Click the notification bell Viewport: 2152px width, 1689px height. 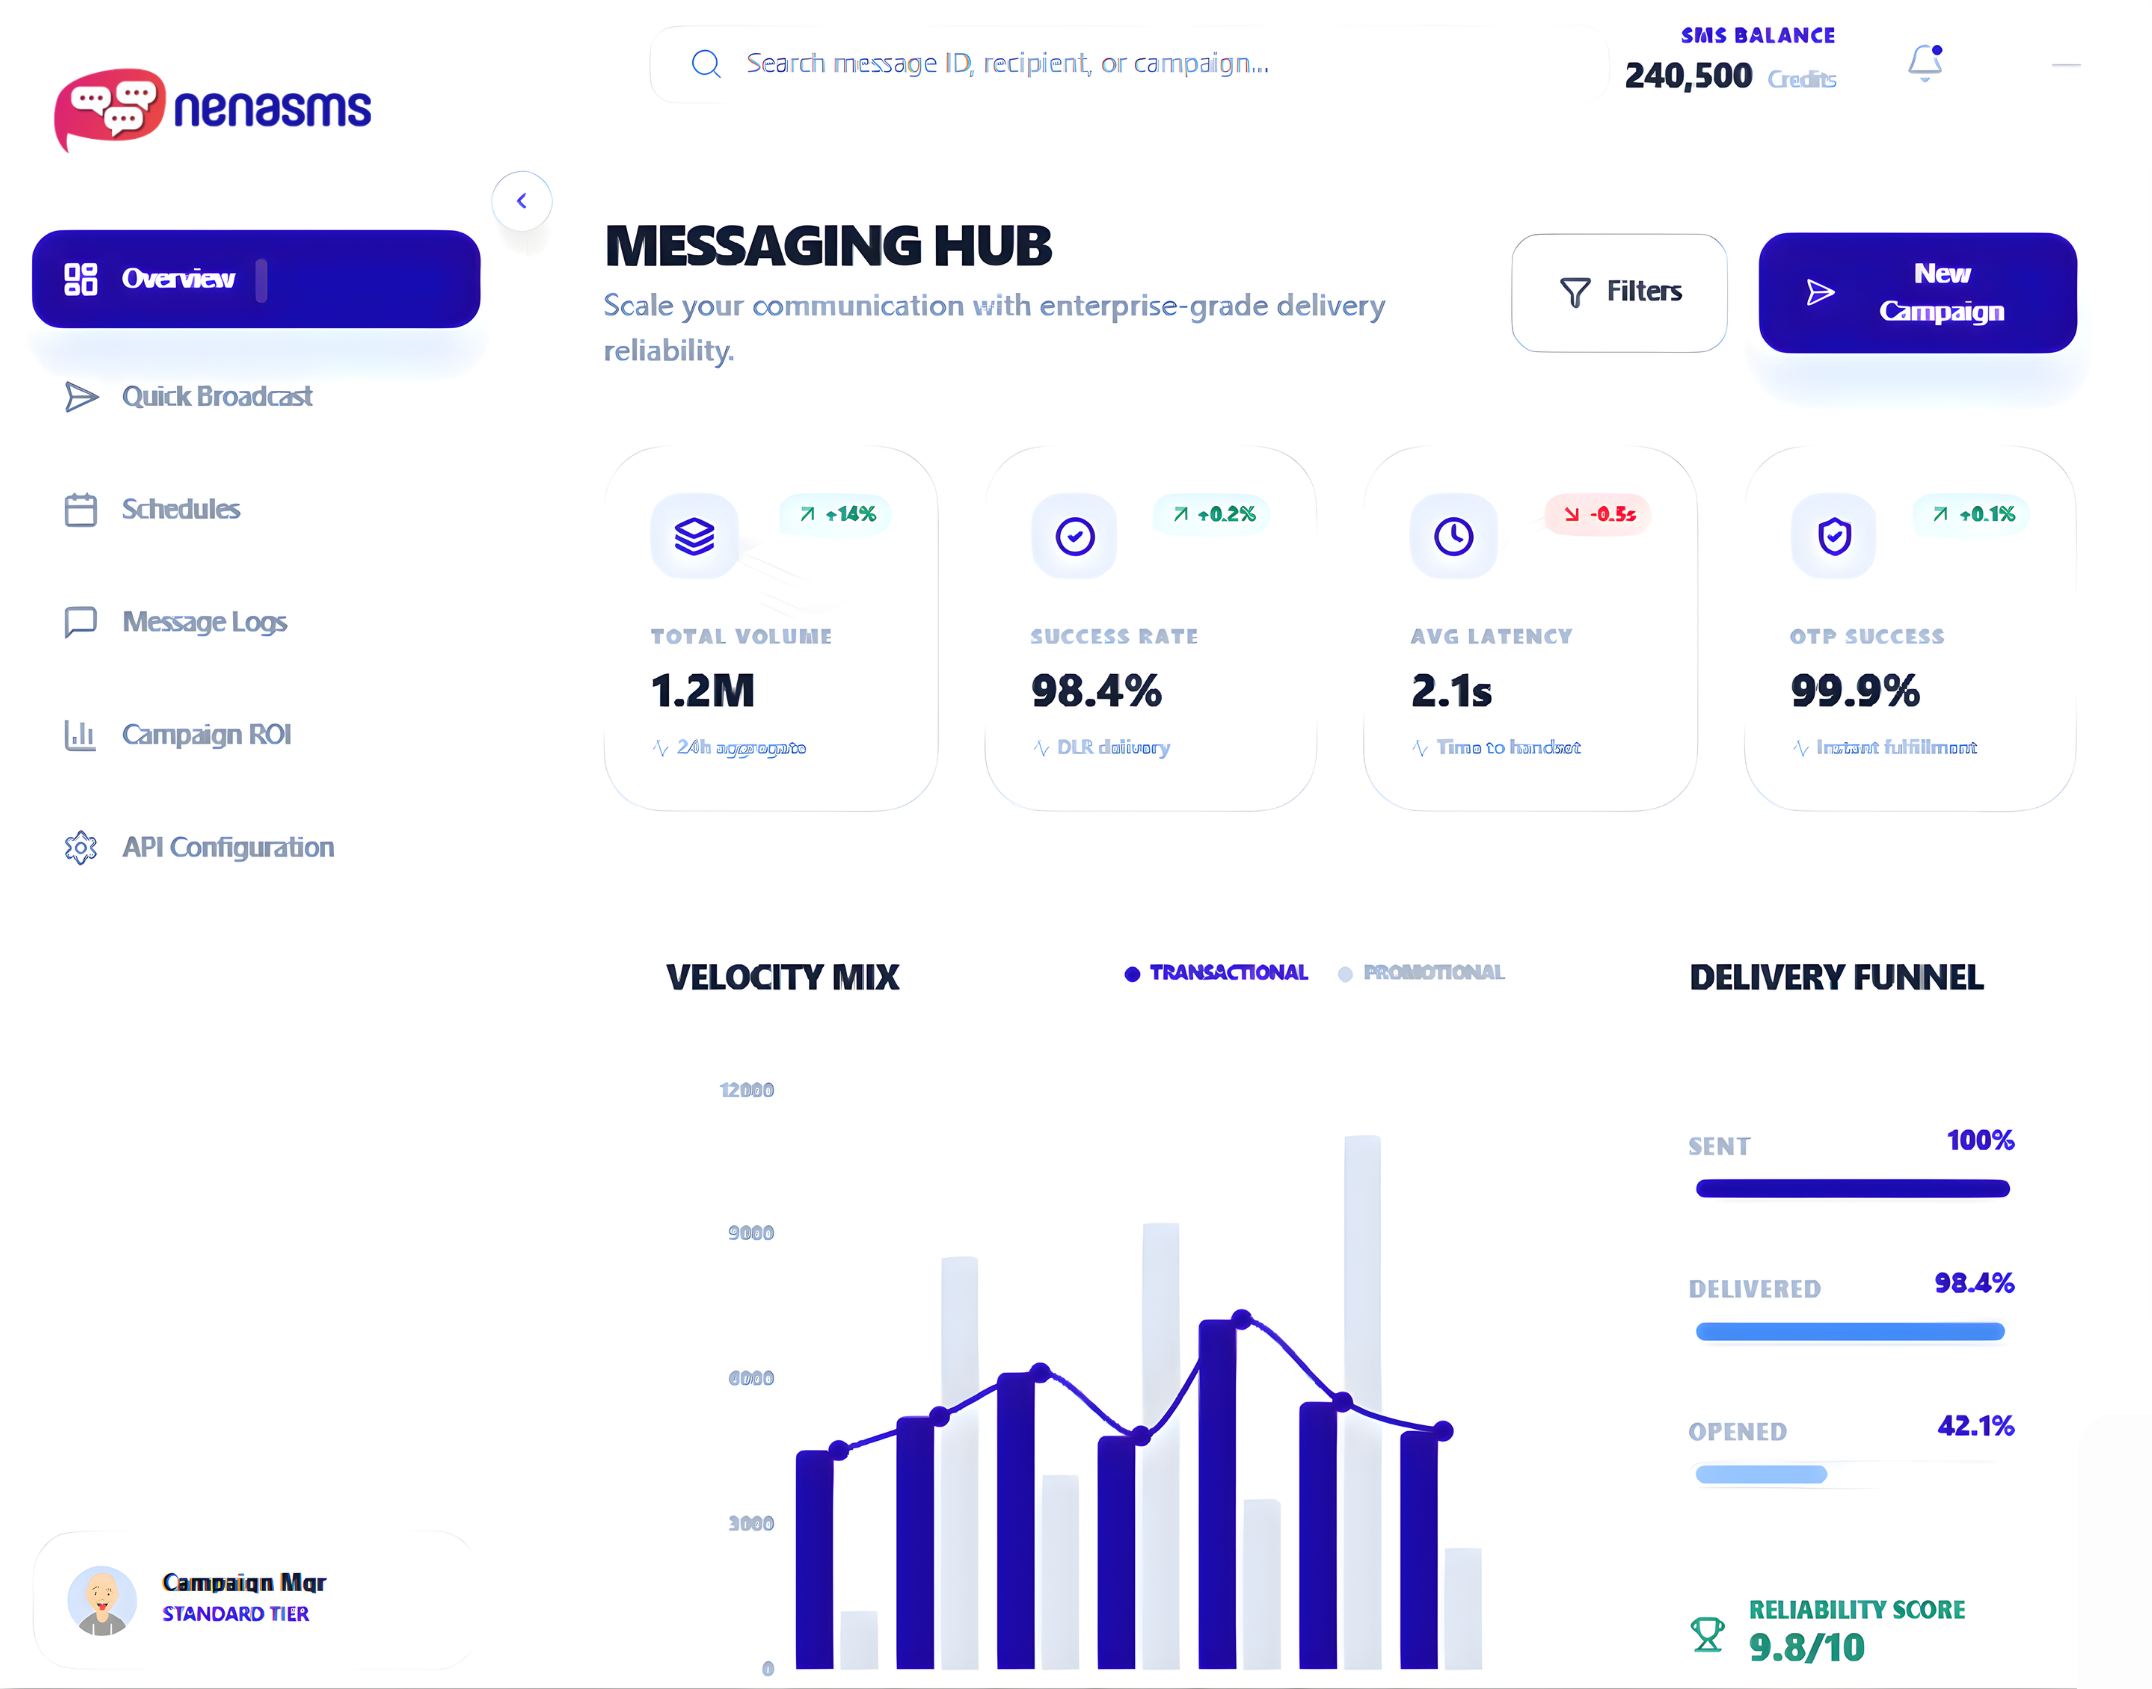click(1924, 62)
